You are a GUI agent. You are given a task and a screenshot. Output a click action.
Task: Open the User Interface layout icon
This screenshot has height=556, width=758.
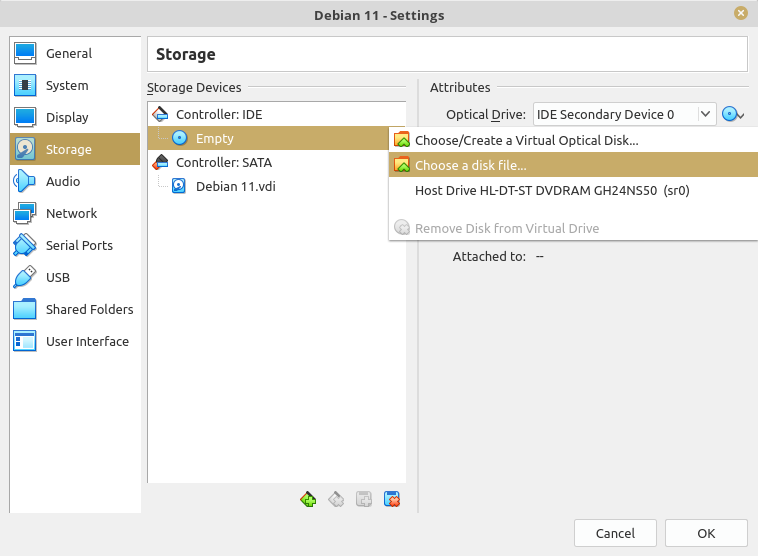25,341
